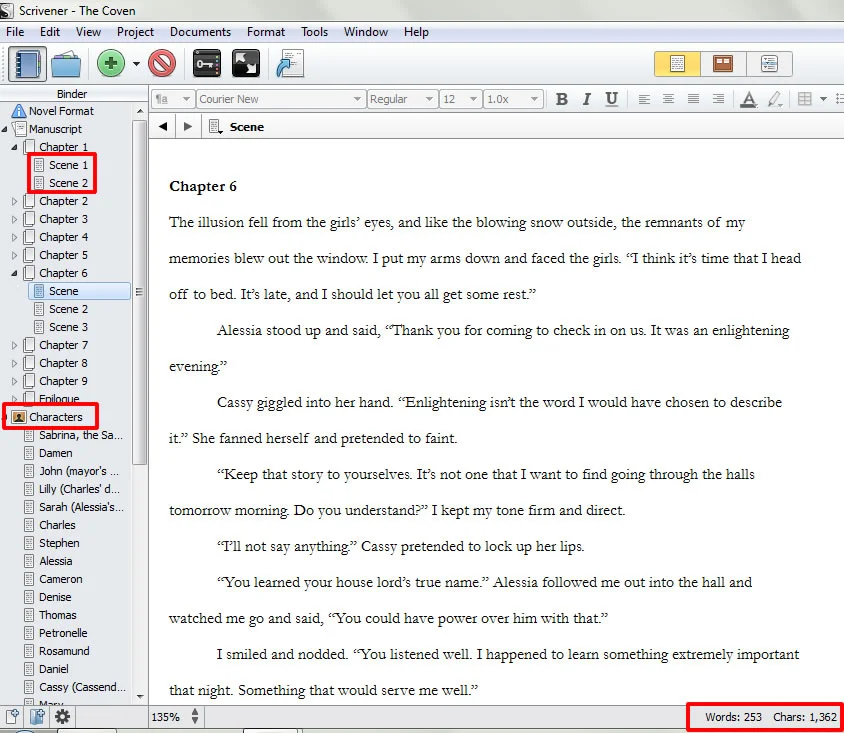This screenshot has height=733, width=844.
Task: Expand Chapter 9 in binder
Action: [15, 381]
